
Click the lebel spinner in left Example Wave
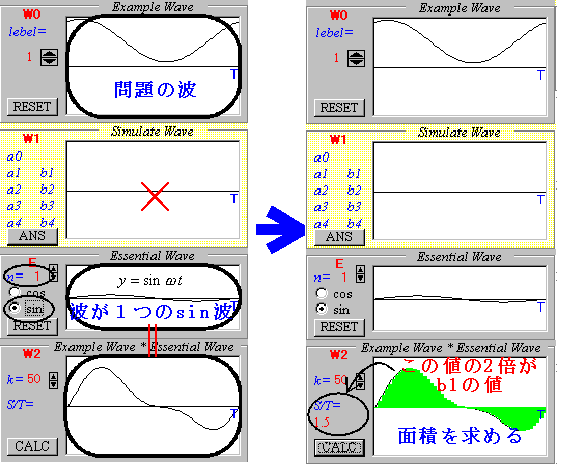click(x=49, y=57)
